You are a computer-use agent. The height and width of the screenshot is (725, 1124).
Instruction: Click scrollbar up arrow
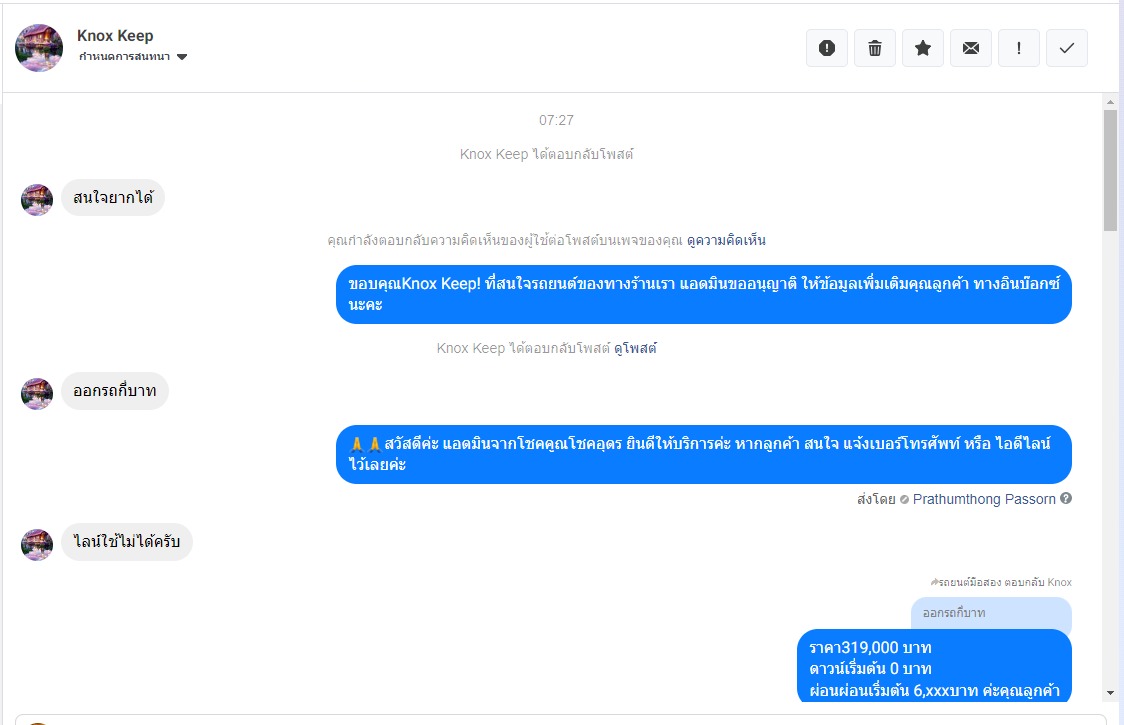click(1110, 102)
